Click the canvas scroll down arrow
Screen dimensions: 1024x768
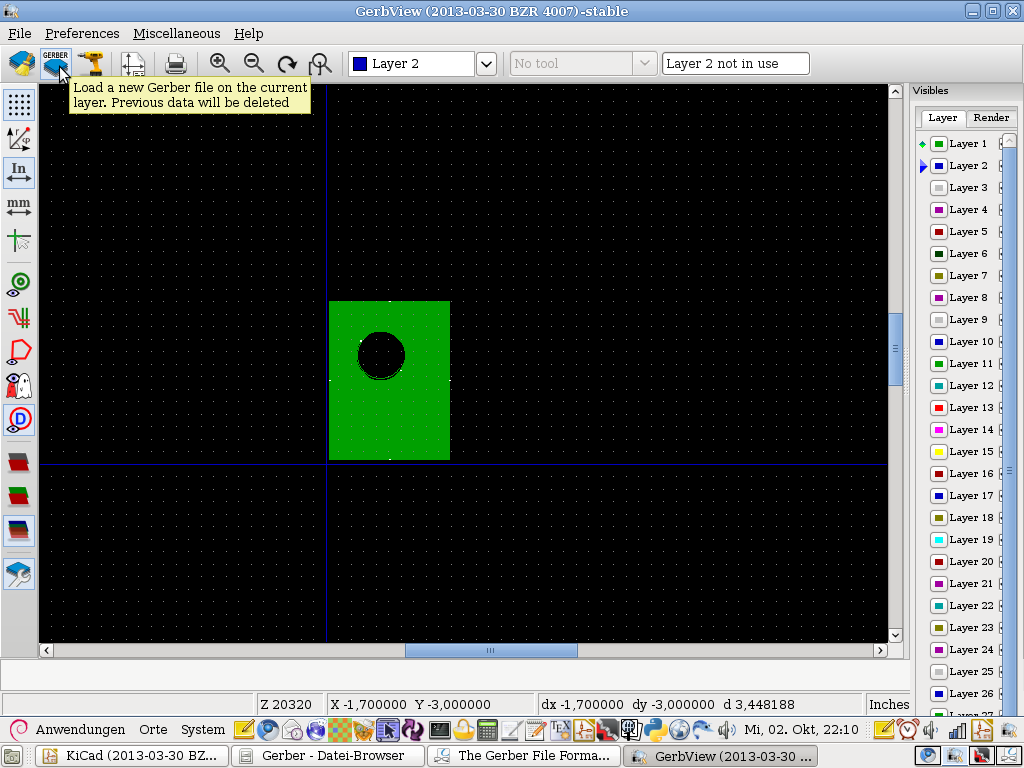pos(895,635)
